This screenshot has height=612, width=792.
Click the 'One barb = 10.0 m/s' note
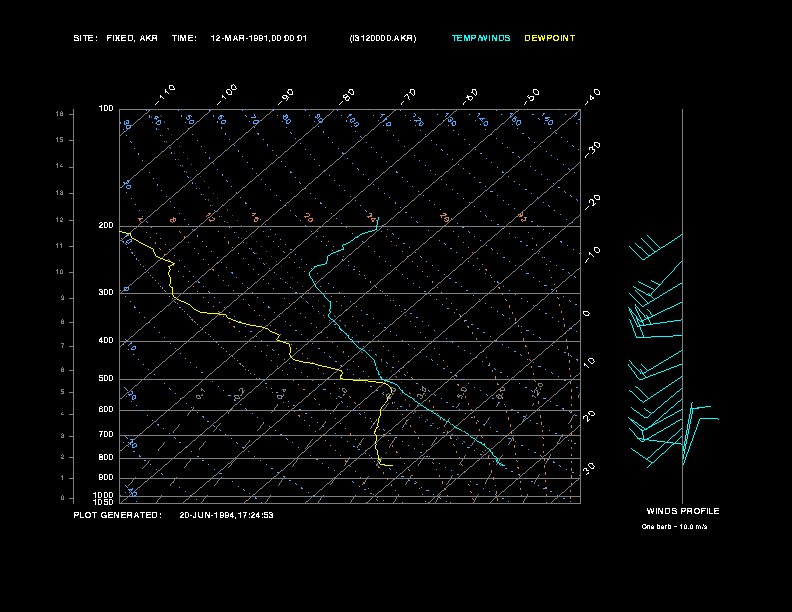click(674, 527)
